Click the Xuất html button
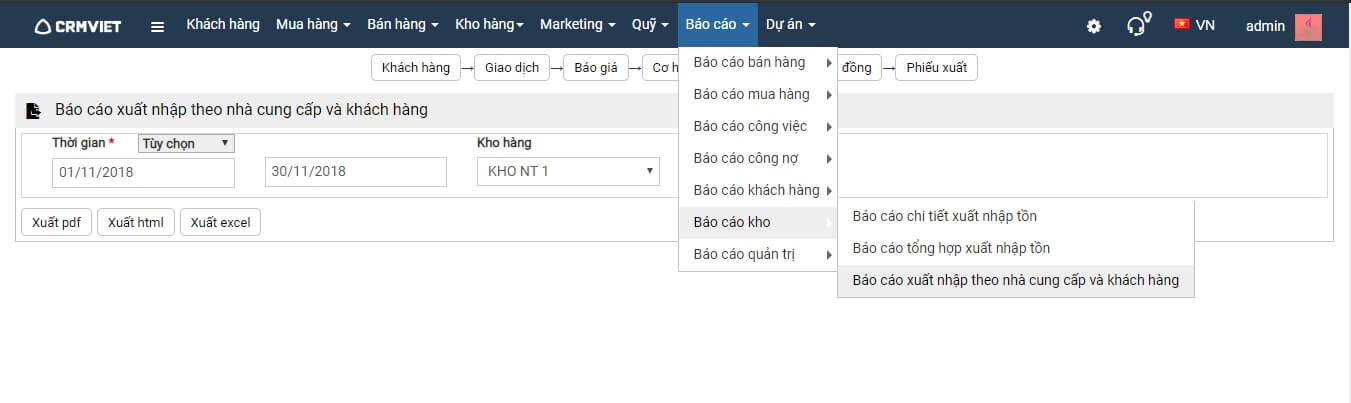 [x=136, y=222]
